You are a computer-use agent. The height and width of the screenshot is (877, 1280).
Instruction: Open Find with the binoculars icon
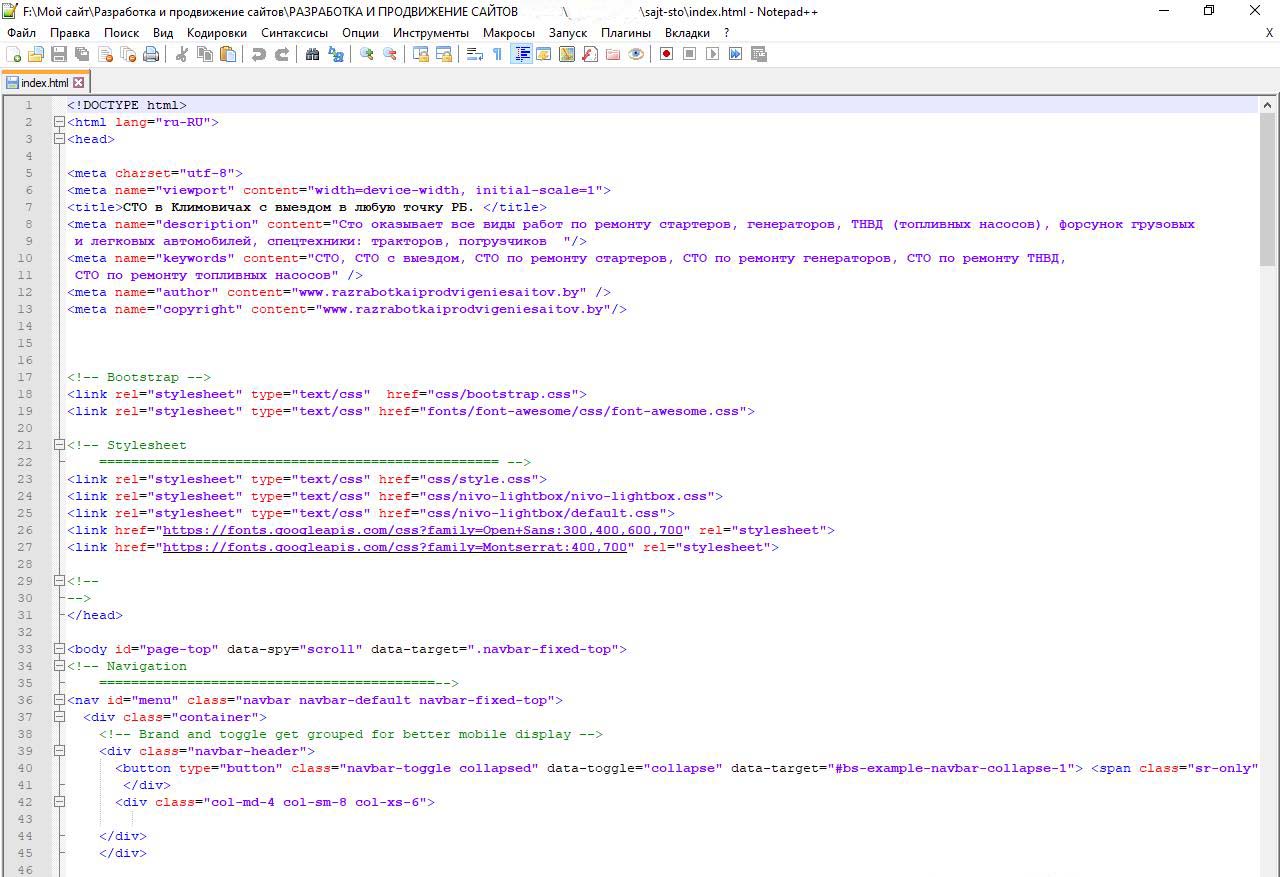[x=312, y=54]
